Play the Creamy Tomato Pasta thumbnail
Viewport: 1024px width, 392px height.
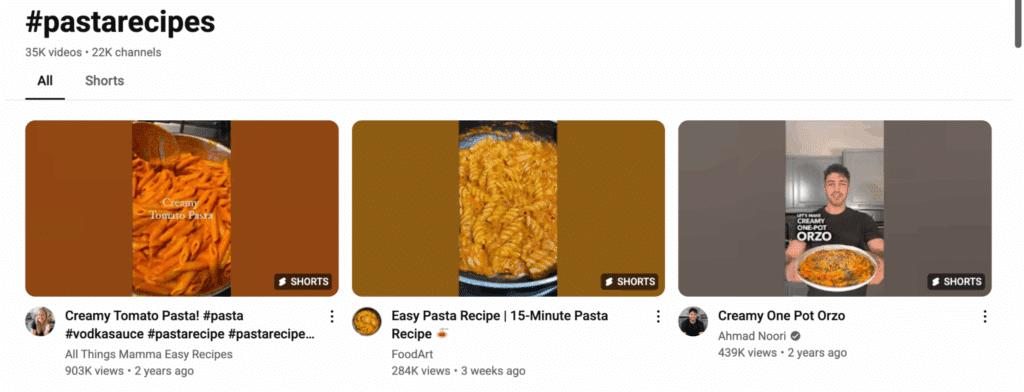[x=182, y=208]
